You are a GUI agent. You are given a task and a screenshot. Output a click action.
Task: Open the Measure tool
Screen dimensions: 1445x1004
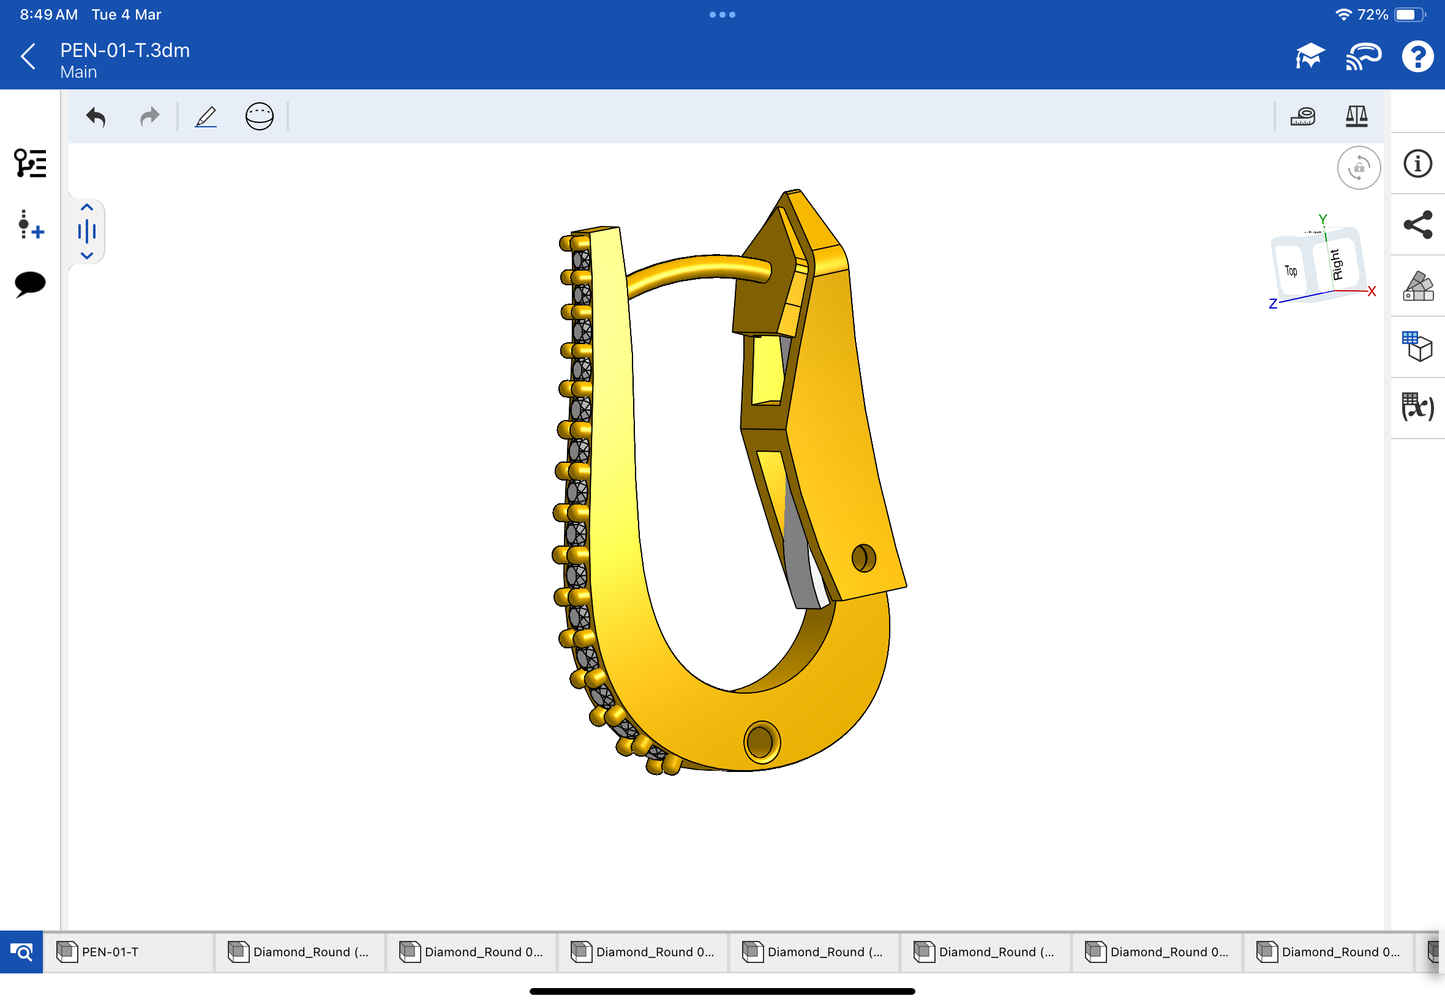coord(1303,117)
